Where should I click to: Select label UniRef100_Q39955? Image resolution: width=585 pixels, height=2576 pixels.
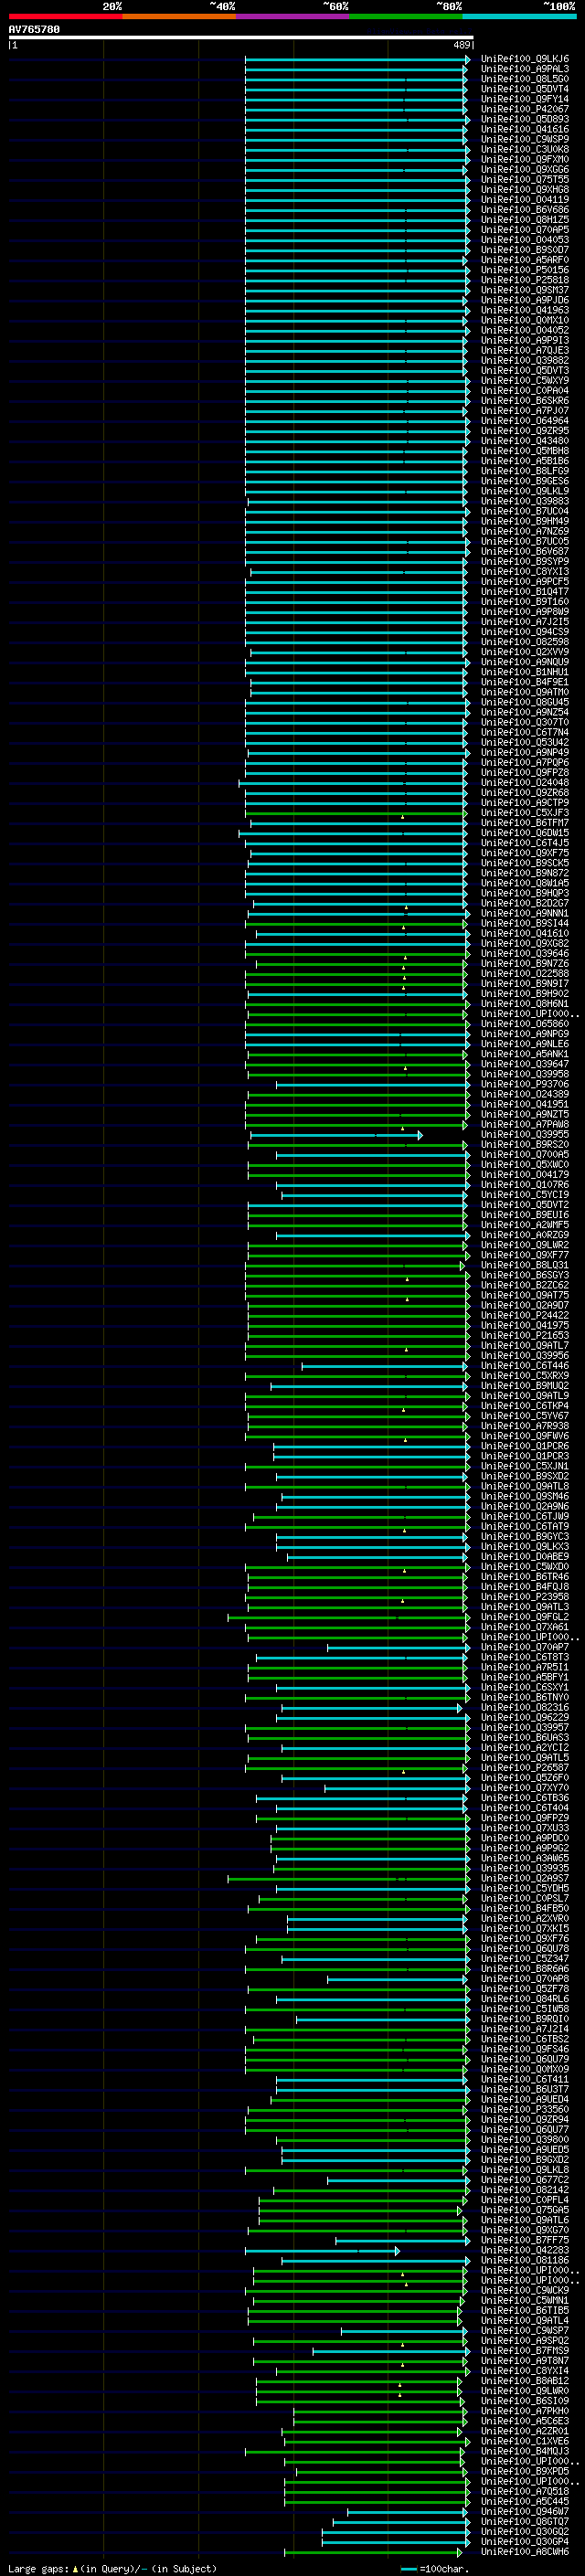pyautogui.click(x=525, y=1135)
